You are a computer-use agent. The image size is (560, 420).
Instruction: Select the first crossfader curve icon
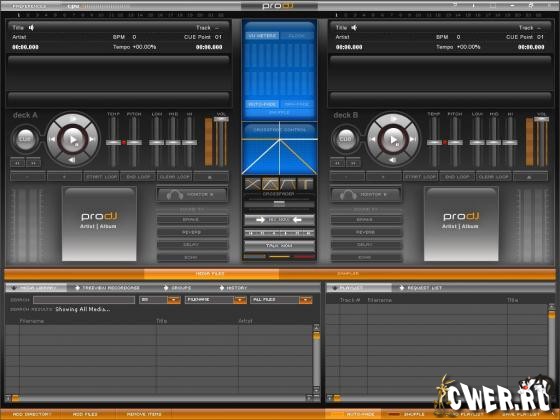tap(253, 184)
